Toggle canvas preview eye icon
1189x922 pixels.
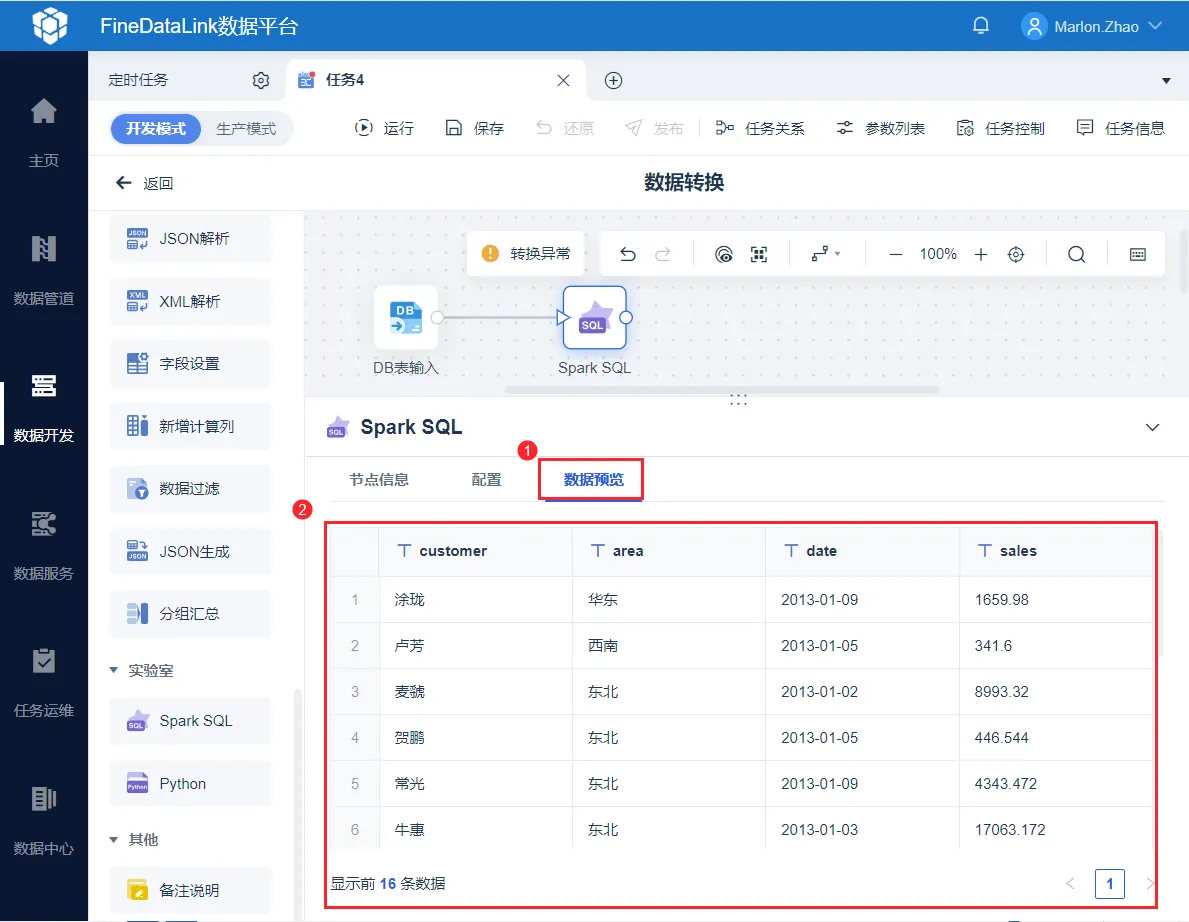click(724, 254)
